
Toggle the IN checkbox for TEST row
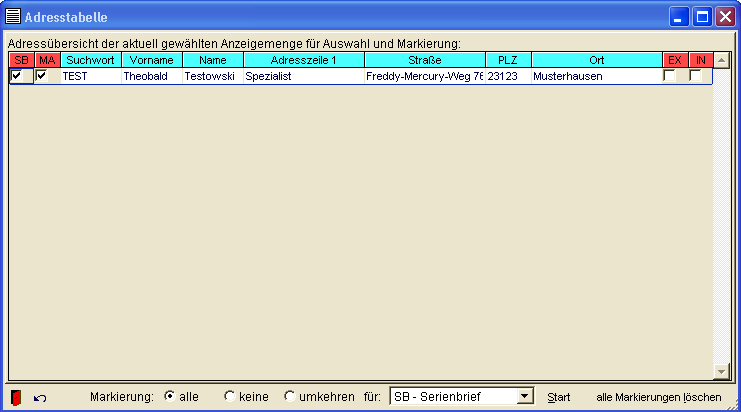pos(695,76)
